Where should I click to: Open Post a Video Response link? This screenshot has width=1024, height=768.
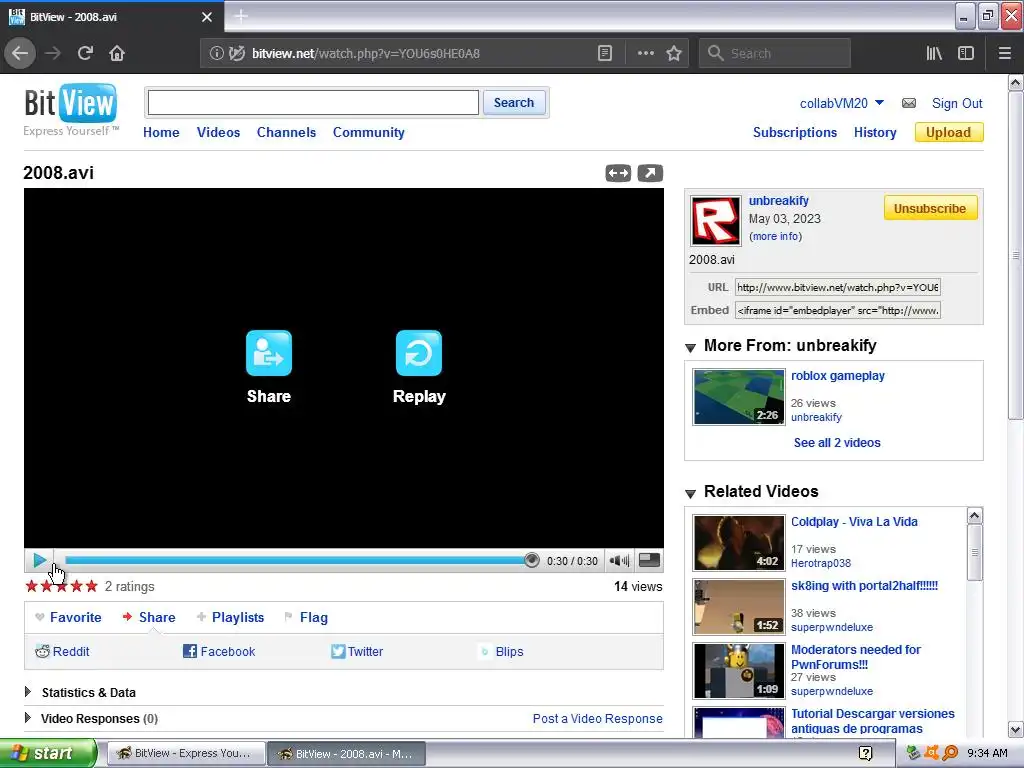598,718
